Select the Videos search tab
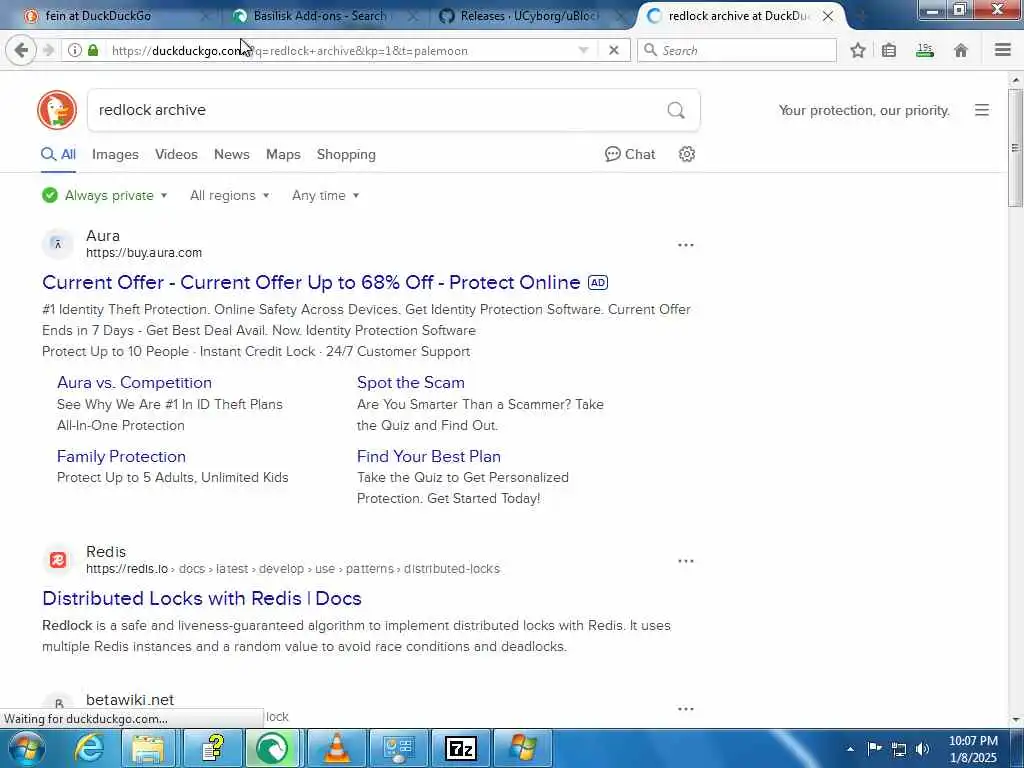The width and height of the screenshot is (1024, 768). pos(176,154)
